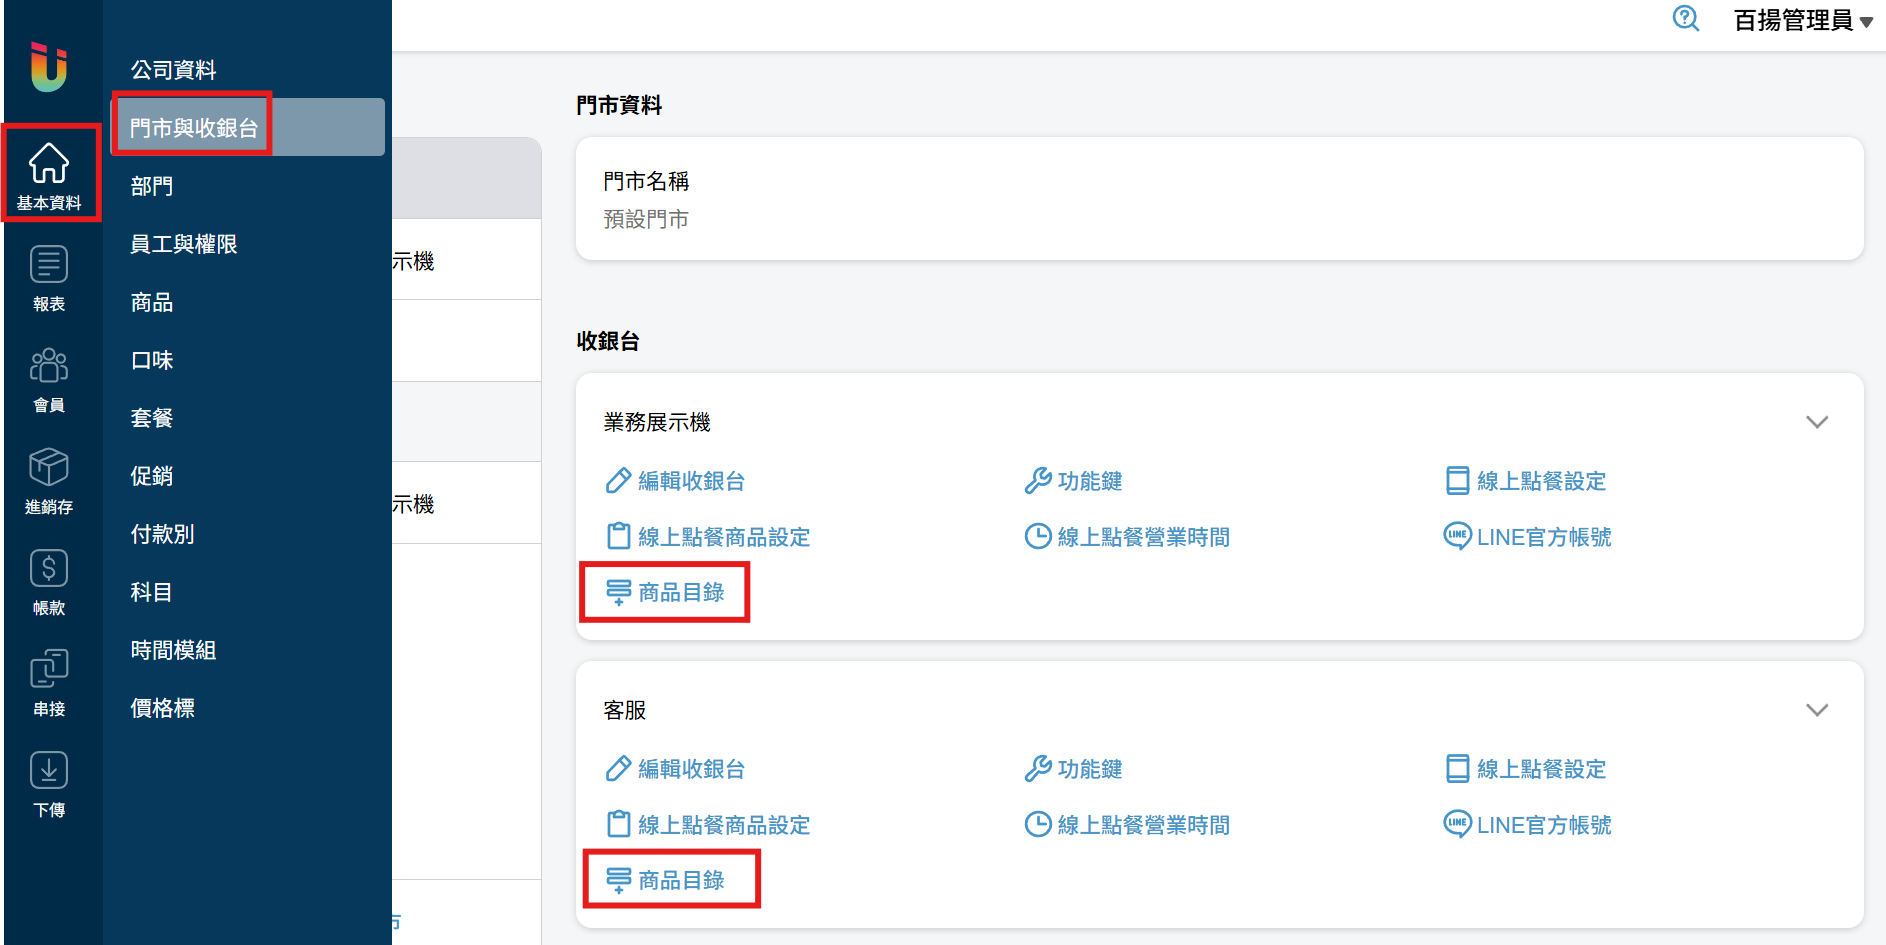1886x945 pixels.
Task: Click 編輯收銀台 under 客服
Action: tap(676, 769)
